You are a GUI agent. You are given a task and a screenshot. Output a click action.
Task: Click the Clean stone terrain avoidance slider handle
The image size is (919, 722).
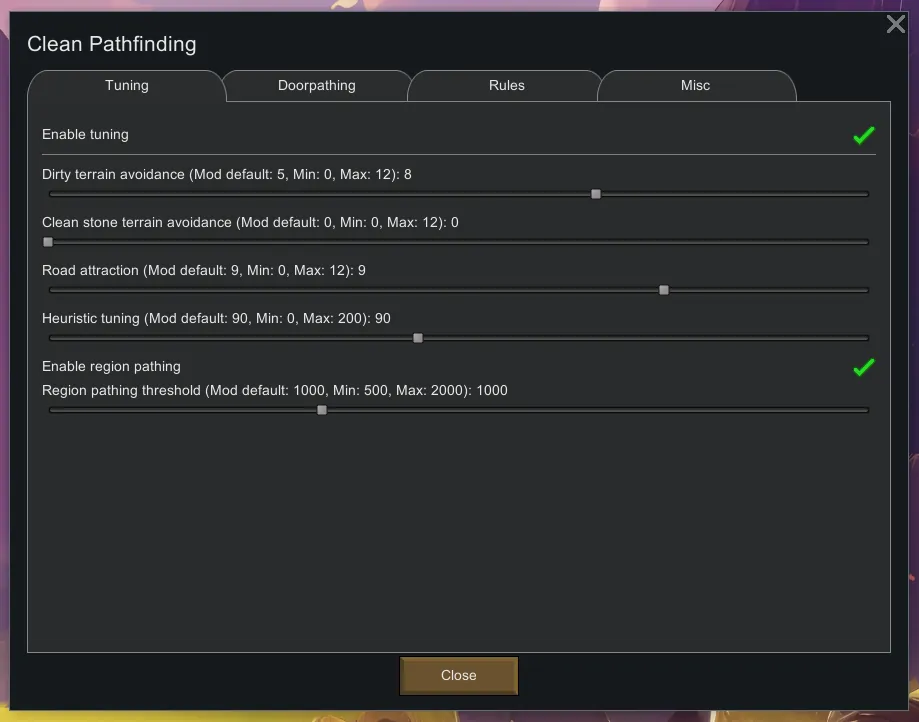48,242
